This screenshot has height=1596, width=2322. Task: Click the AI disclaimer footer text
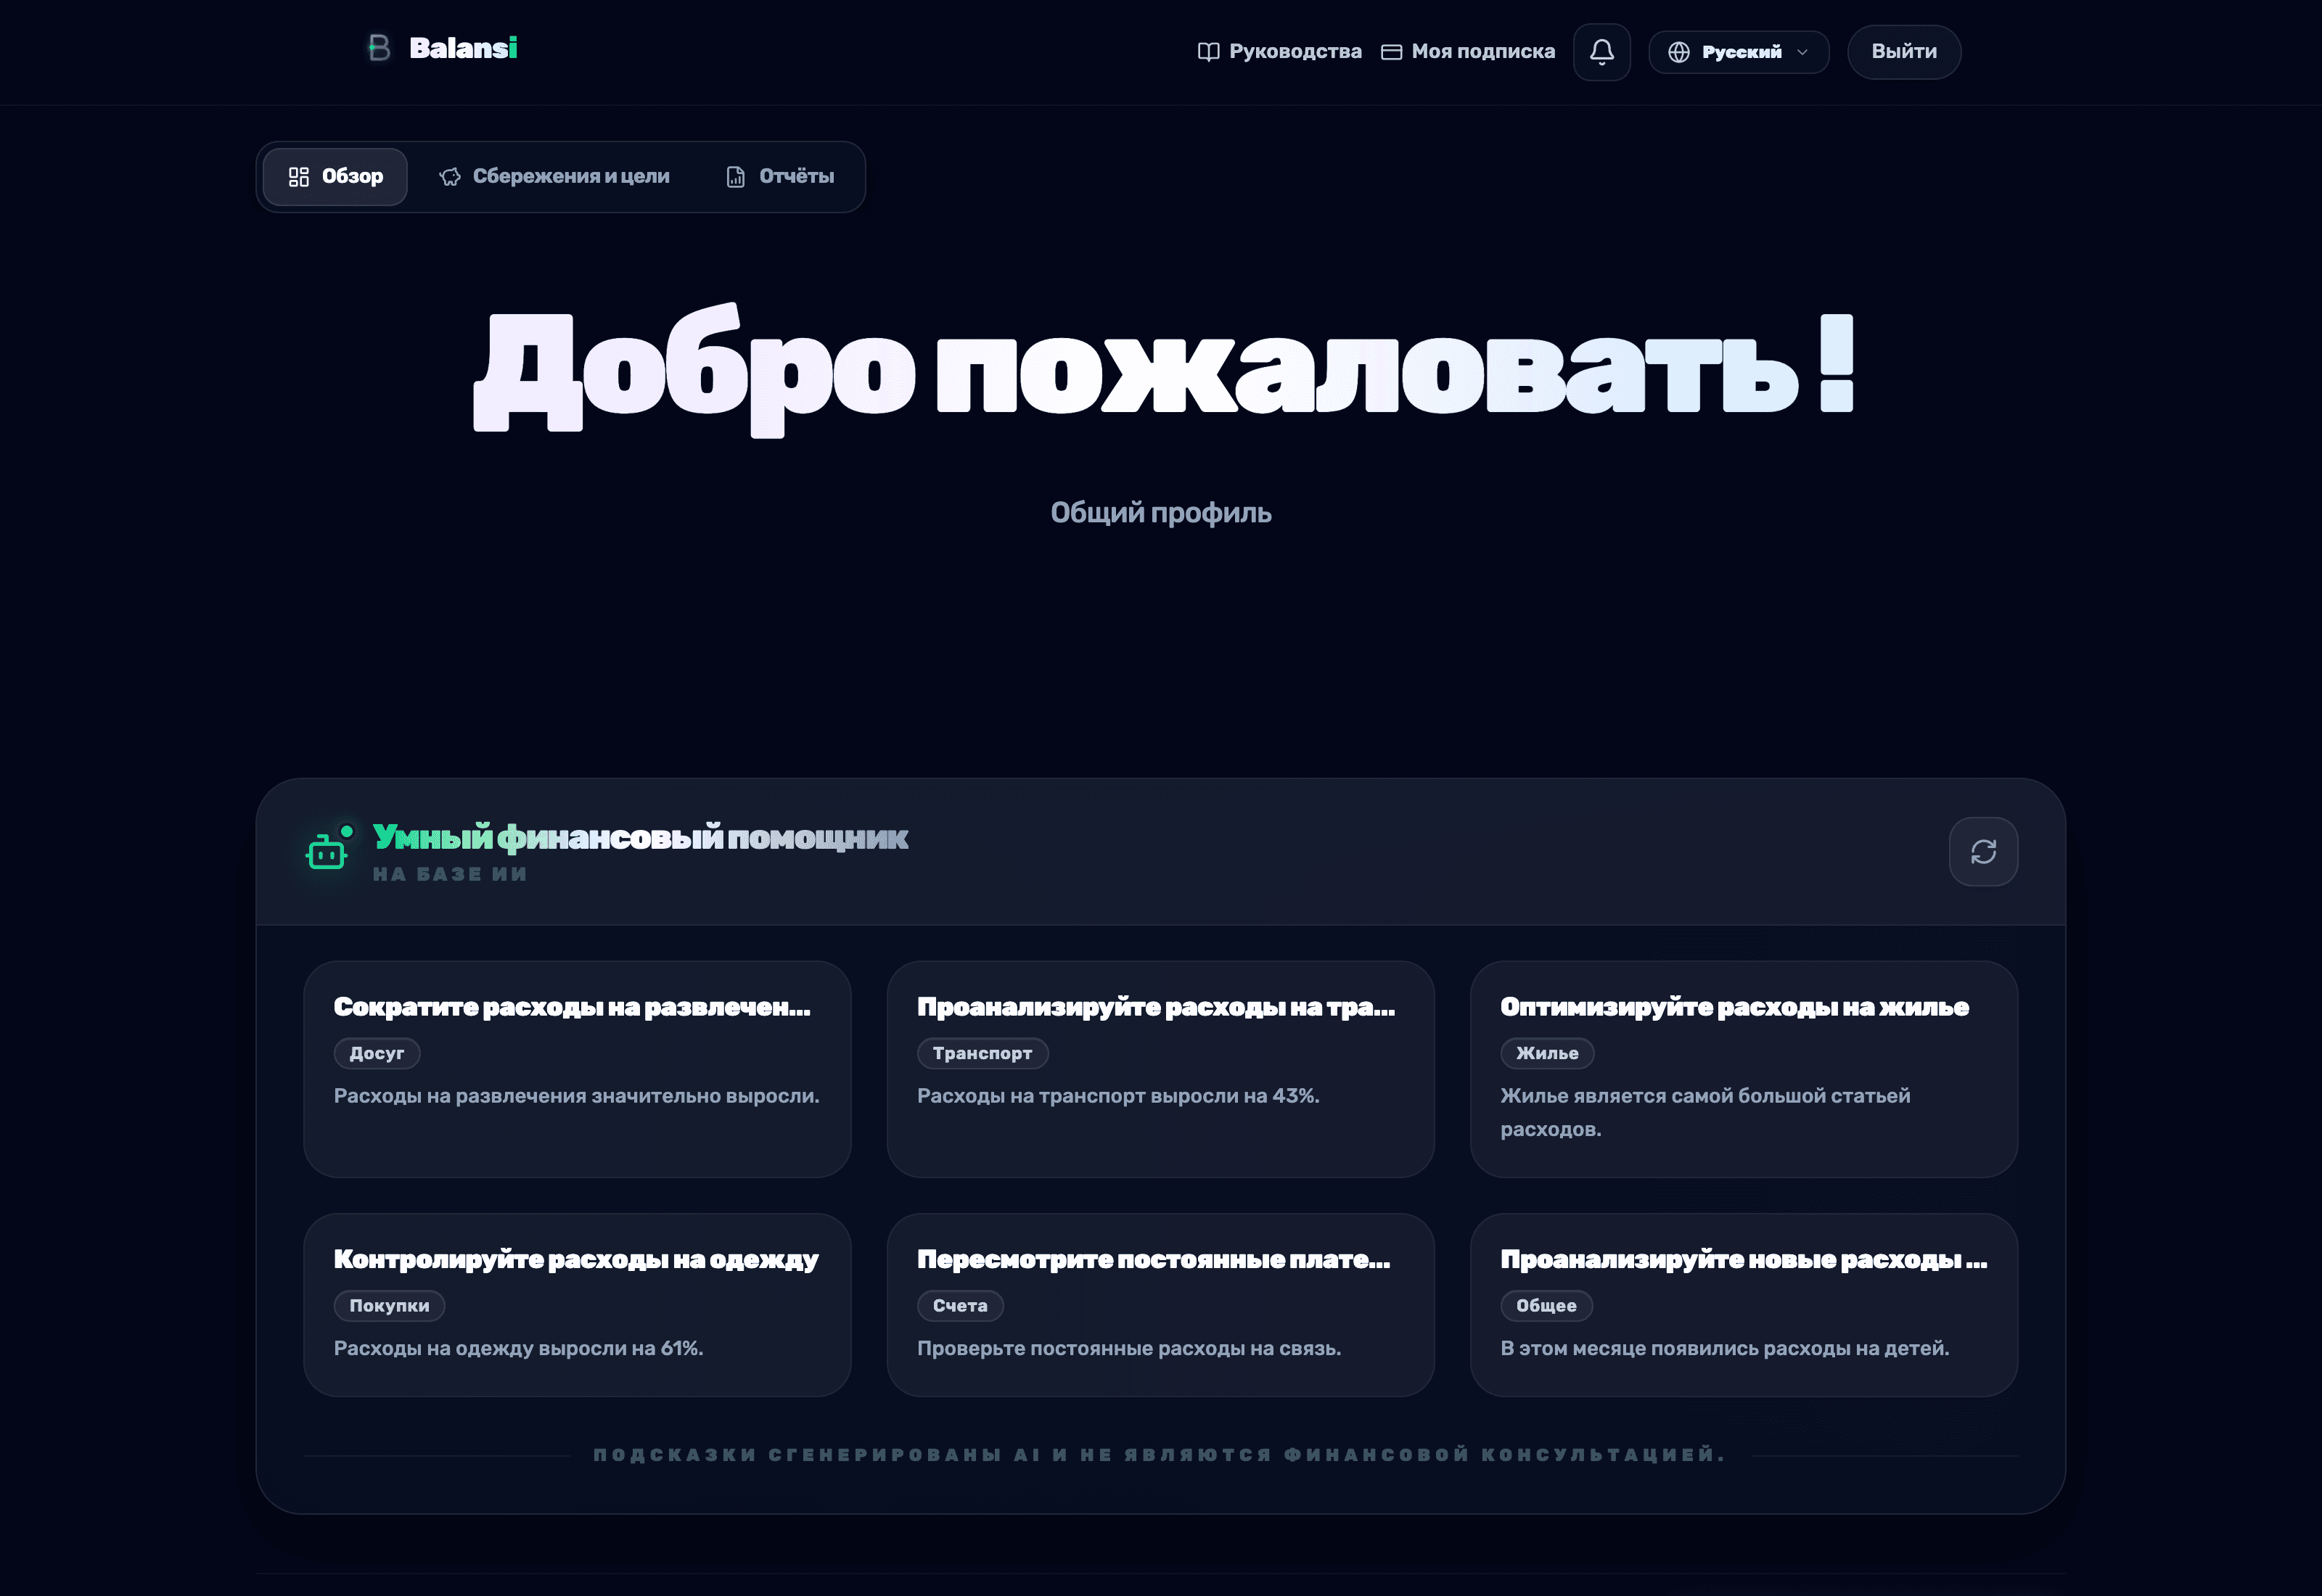tap(1160, 1455)
